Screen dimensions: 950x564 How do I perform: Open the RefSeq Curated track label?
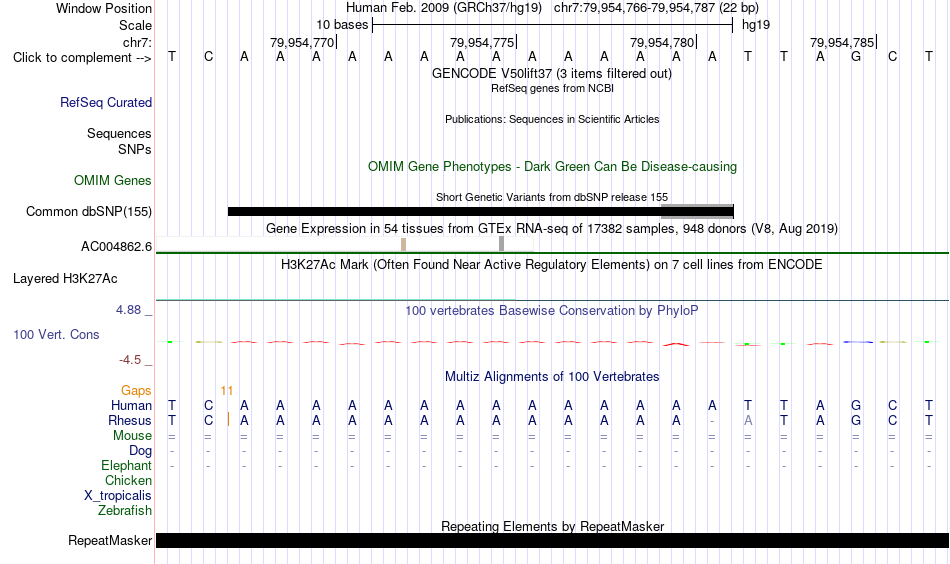[106, 102]
